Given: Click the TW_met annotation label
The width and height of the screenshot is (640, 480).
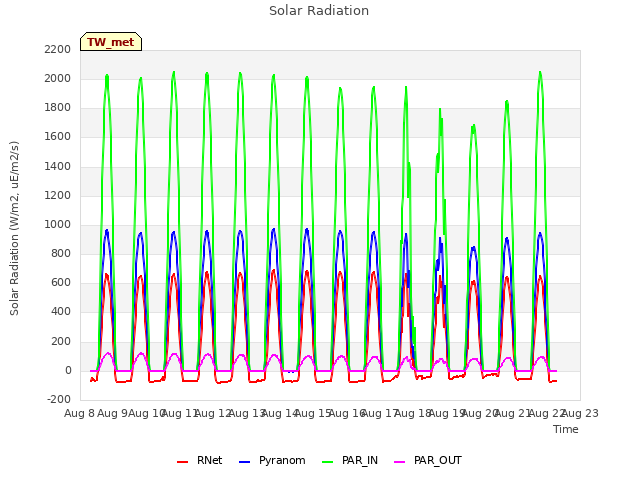Looking at the screenshot, I should click(x=111, y=42).
